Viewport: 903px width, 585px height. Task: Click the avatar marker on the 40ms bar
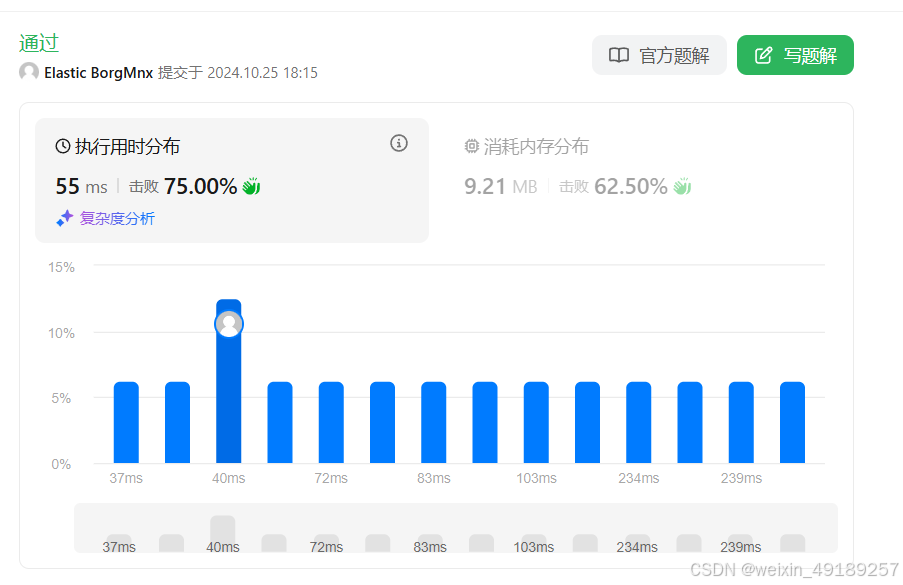(228, 323)
